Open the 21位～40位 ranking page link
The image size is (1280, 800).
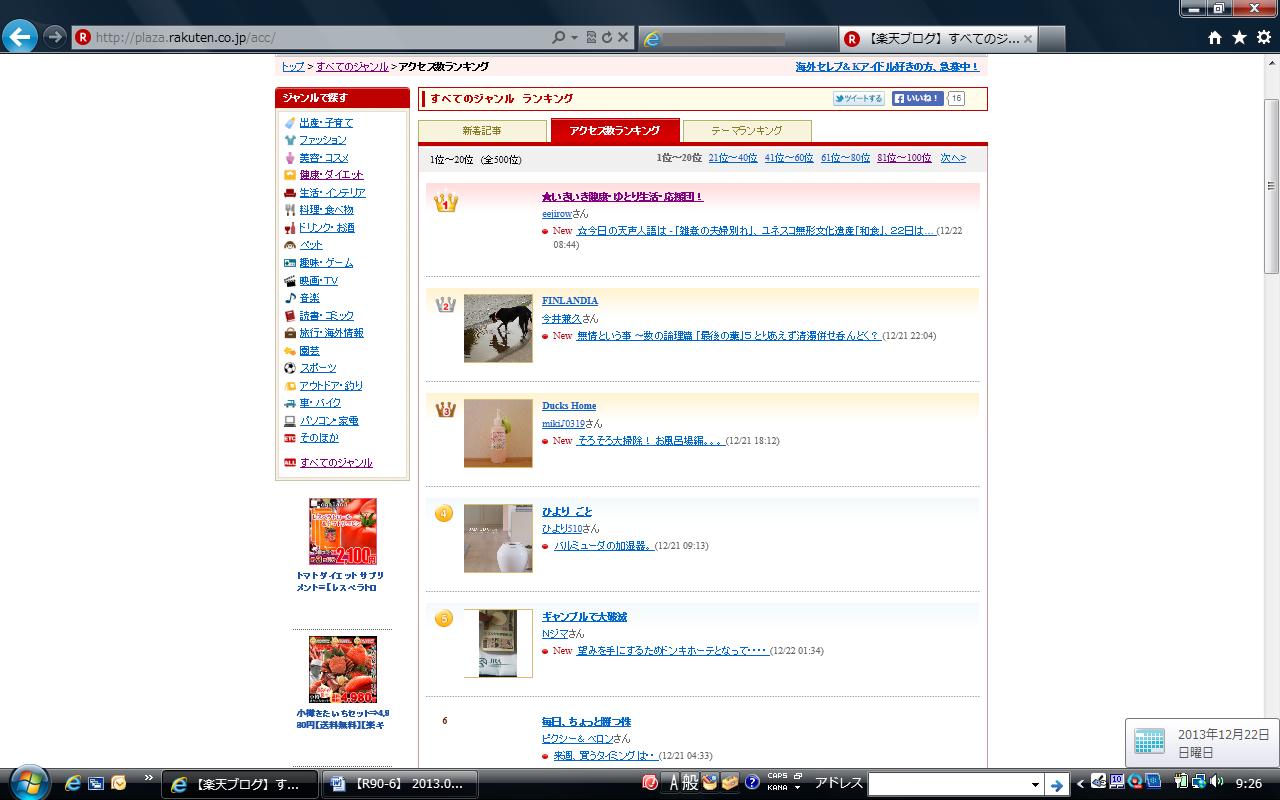point(732,158)
